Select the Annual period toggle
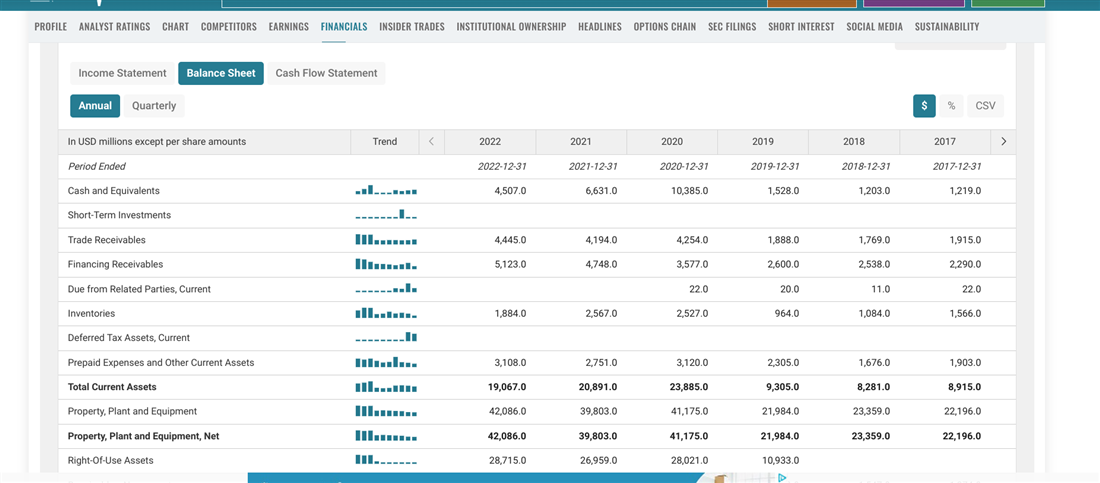This screenshot has width=1100, height=483. (x=95, y=106)
